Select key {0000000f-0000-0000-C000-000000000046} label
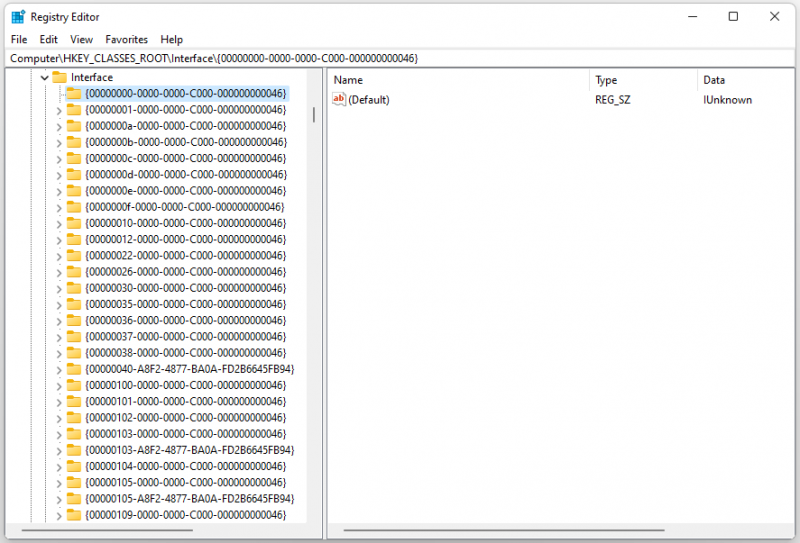Screen dimensions: 800x543 [x=185, y=207]
